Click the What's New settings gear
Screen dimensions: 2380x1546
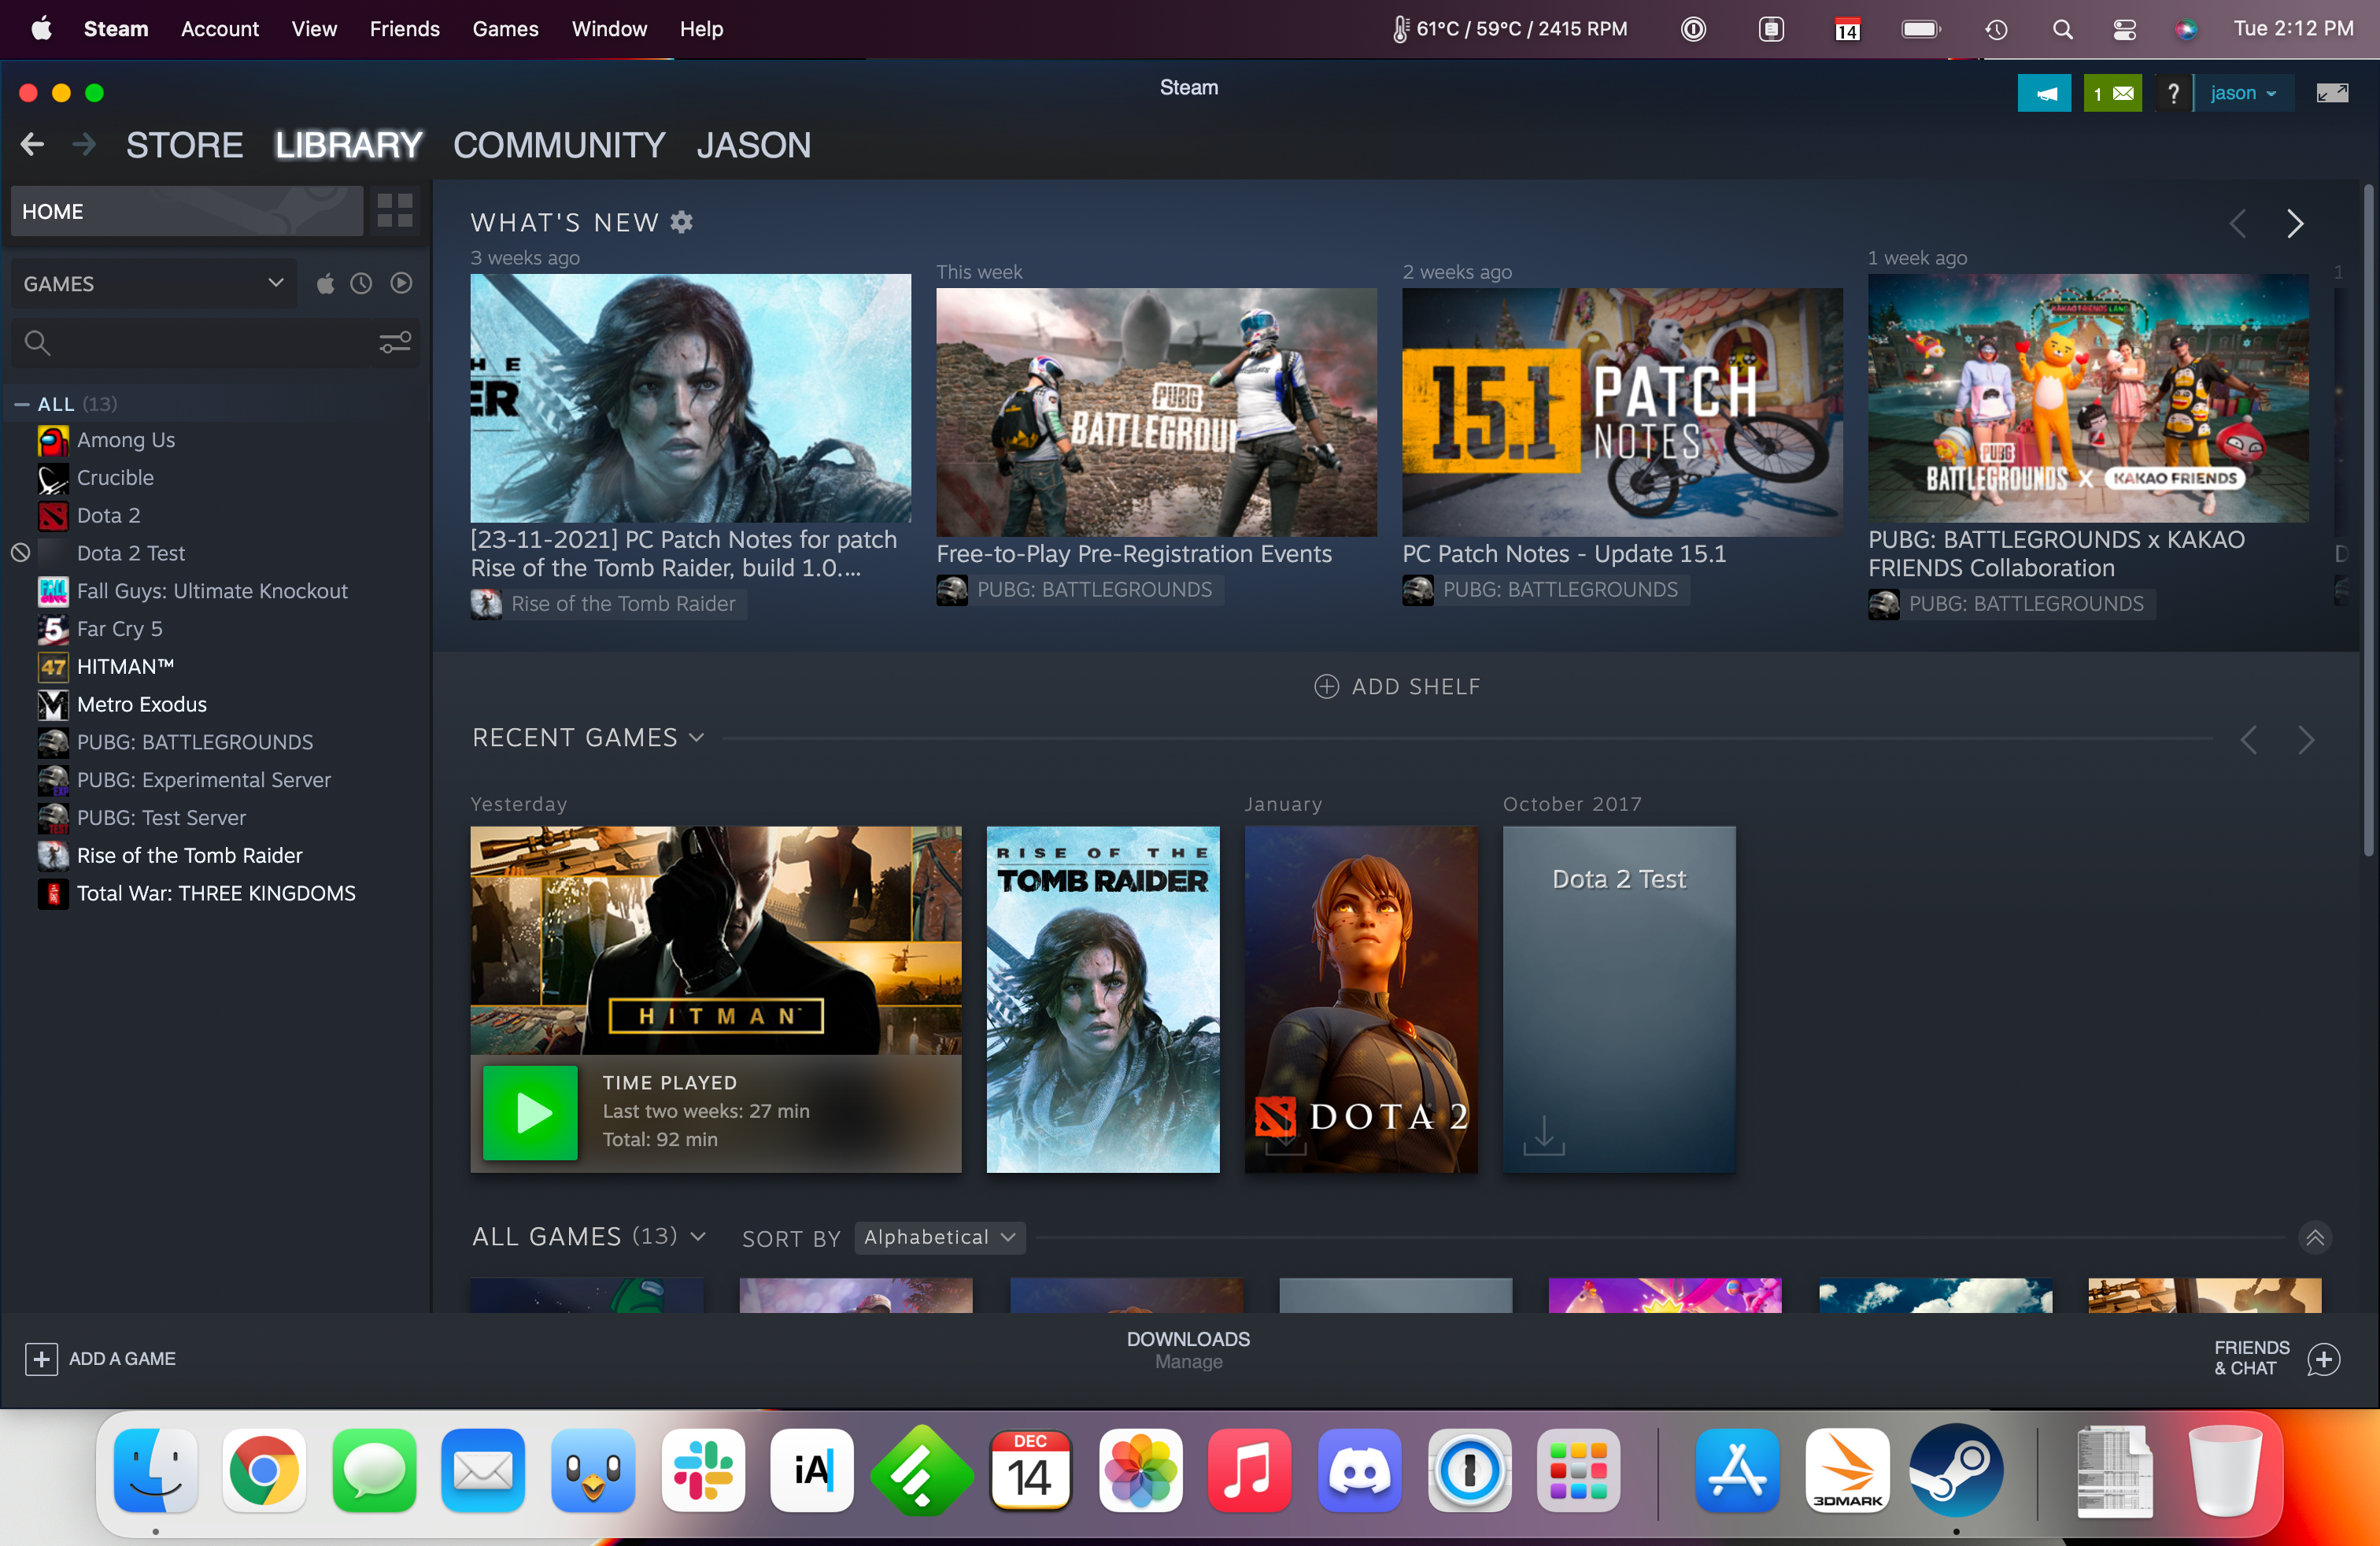coord(681,222)
